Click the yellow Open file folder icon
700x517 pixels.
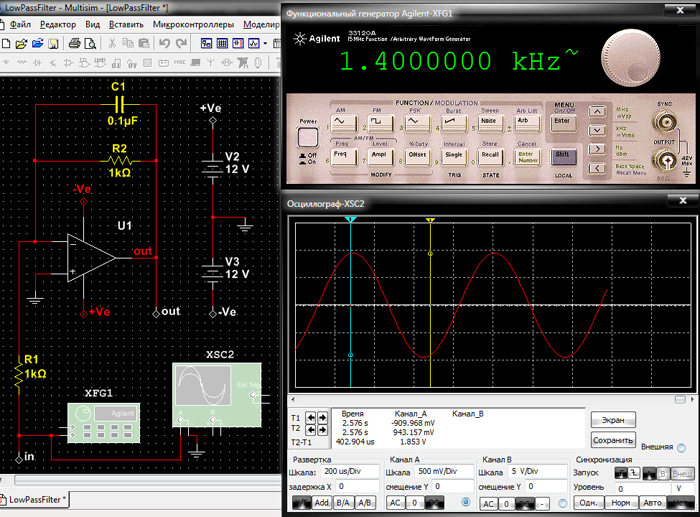(21, 43)
